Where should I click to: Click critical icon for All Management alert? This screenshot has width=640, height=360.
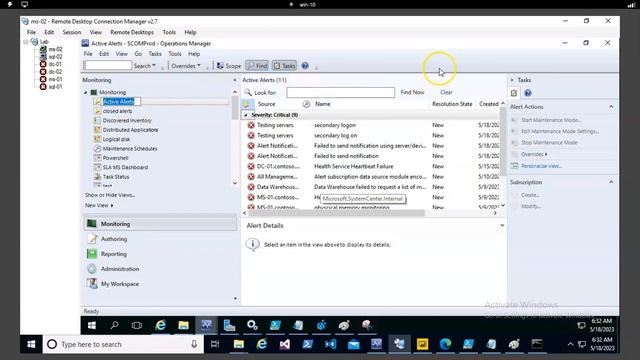tap(251, 177)
